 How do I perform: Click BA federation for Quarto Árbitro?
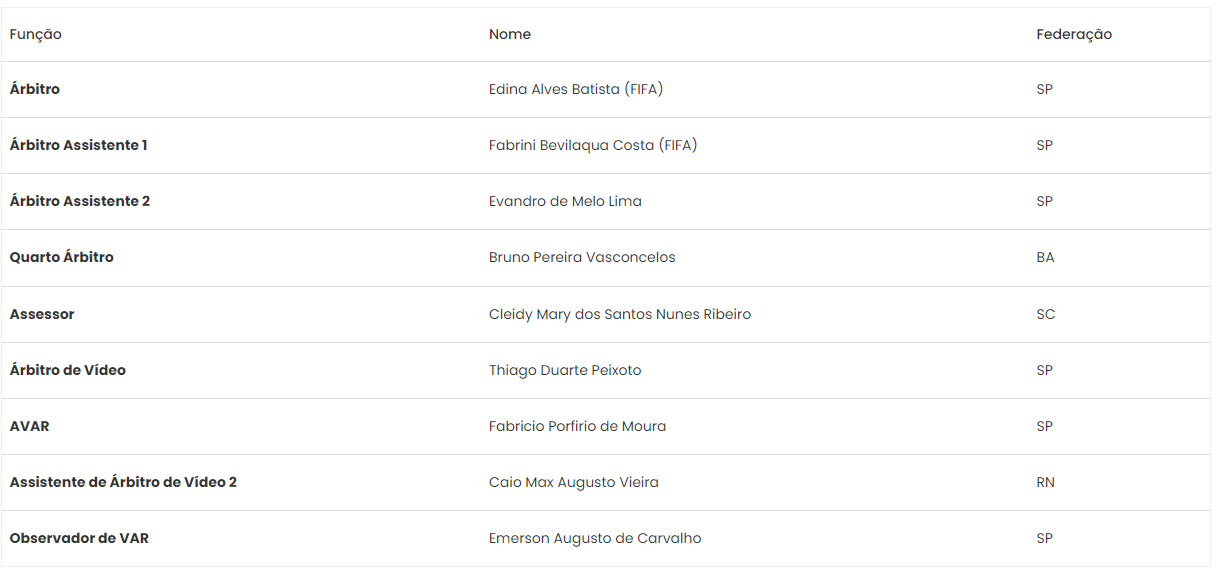click(1046, 257)
